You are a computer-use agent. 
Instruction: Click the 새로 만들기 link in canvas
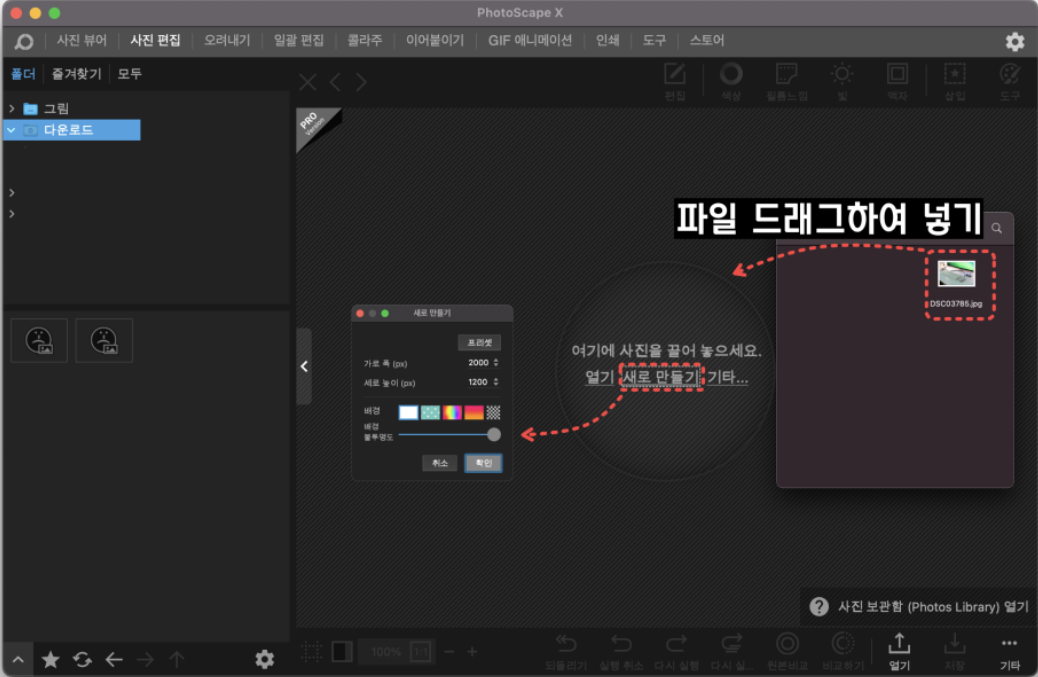(x=661, y=376)
